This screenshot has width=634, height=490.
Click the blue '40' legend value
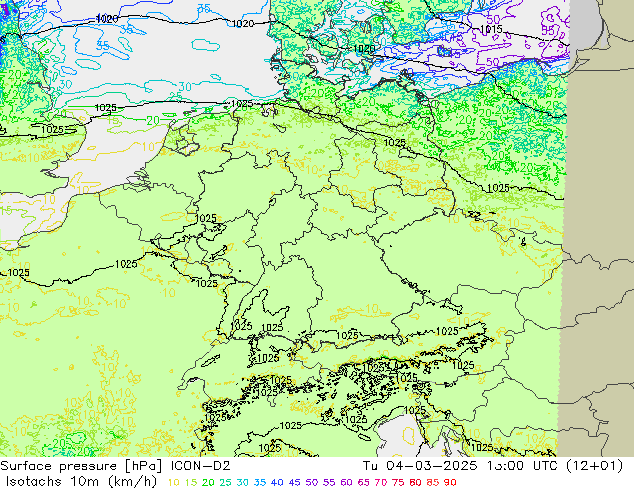tap(277, 482)
